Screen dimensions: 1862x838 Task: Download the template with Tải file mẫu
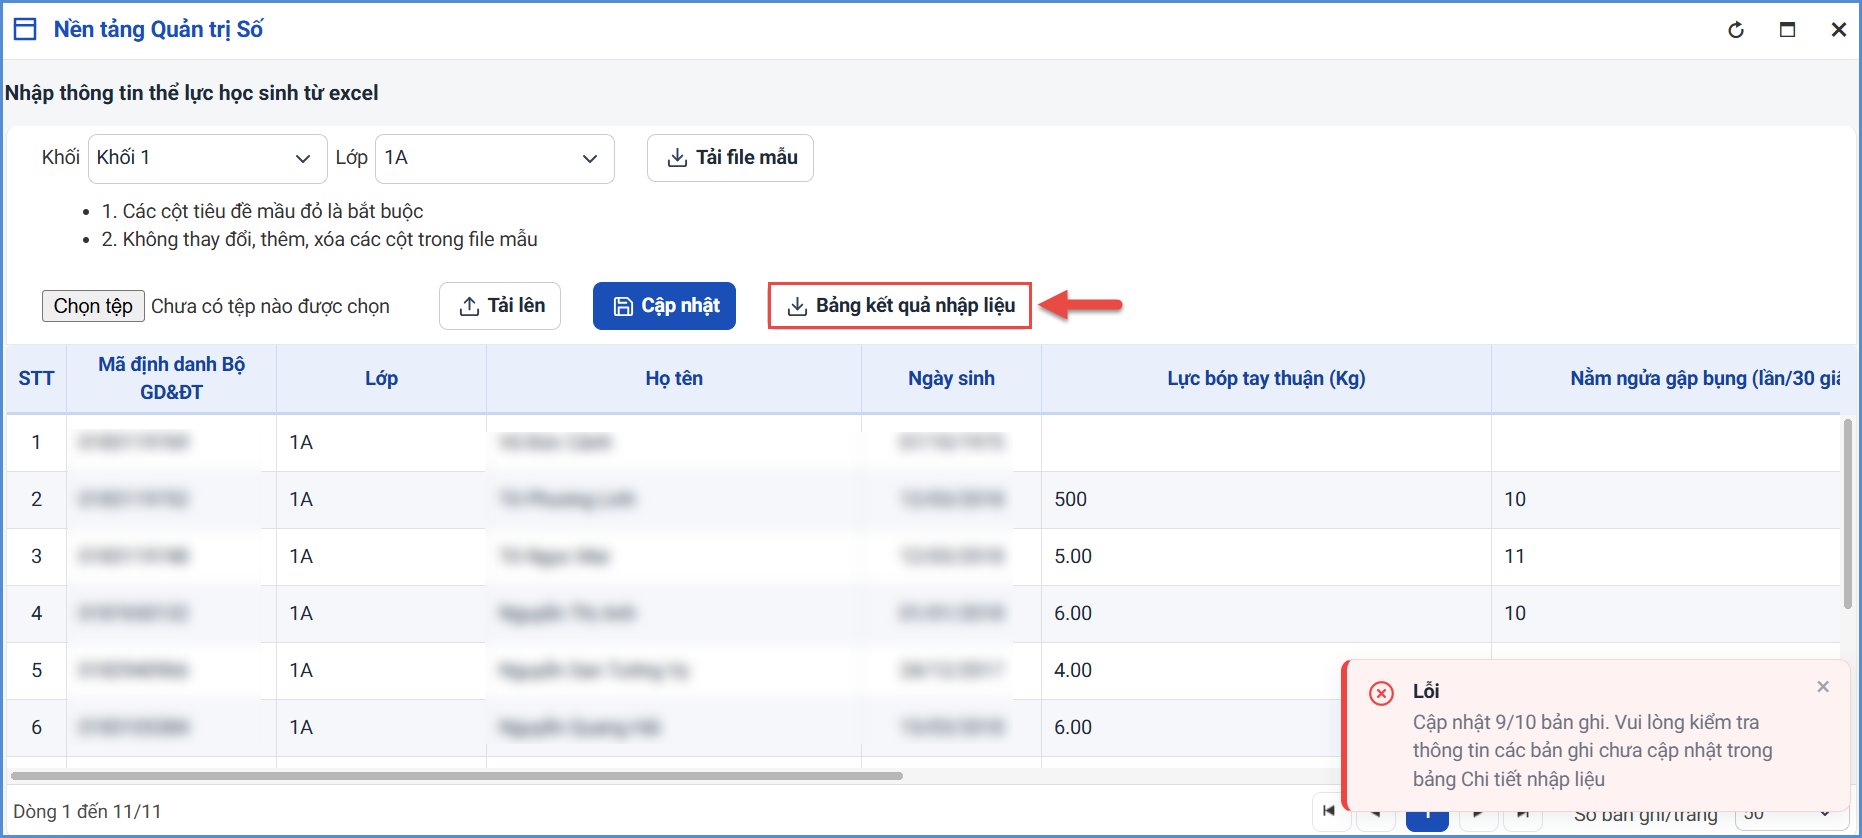pos(730,158)
